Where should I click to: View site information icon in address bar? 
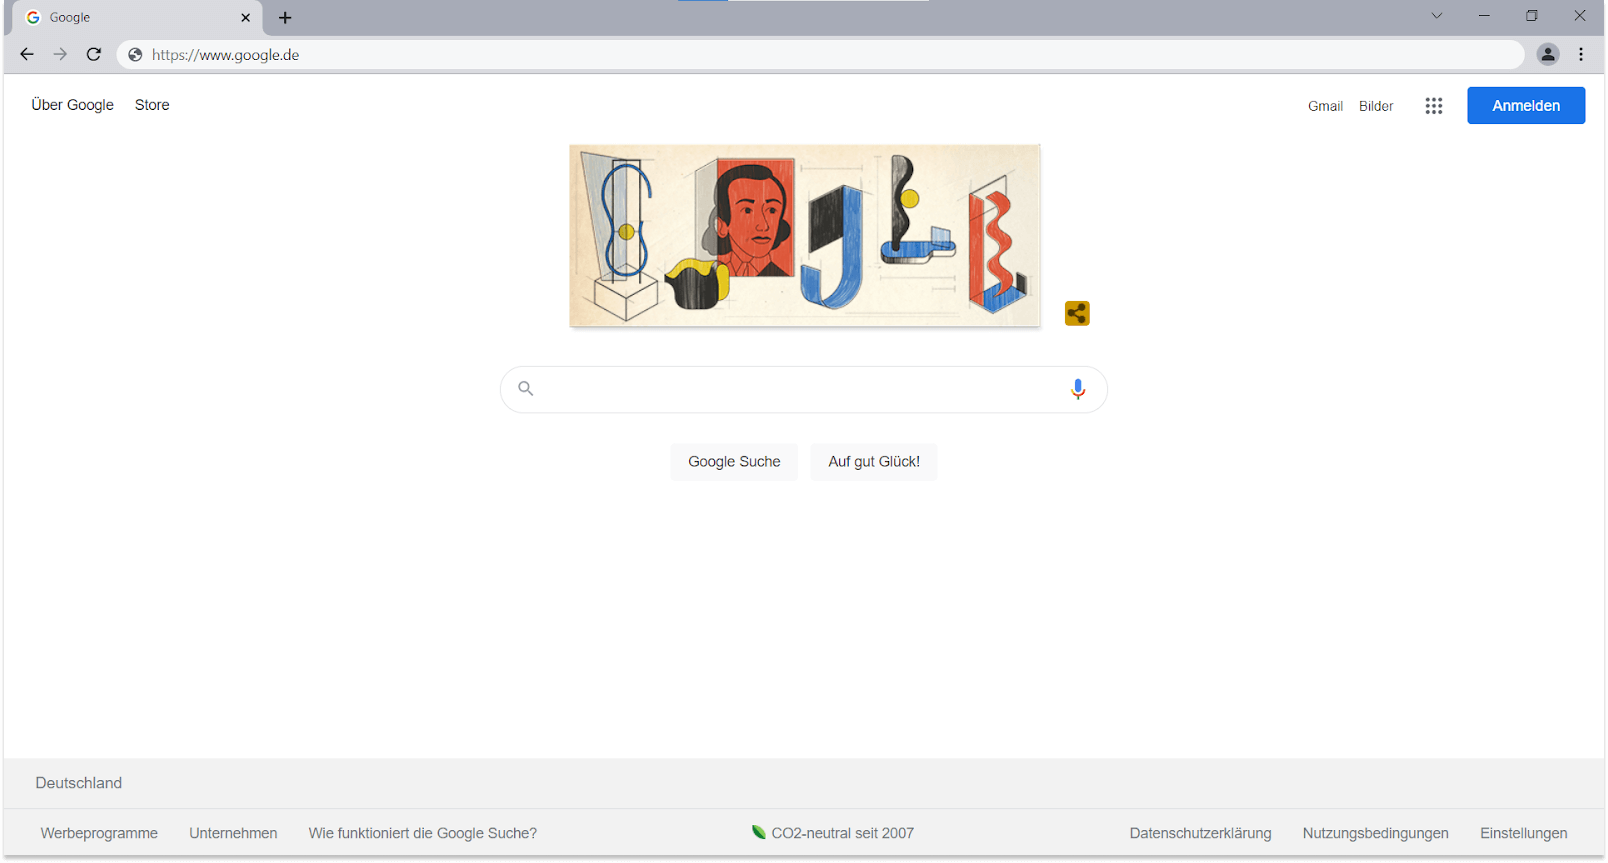click(x=135, y=55)
